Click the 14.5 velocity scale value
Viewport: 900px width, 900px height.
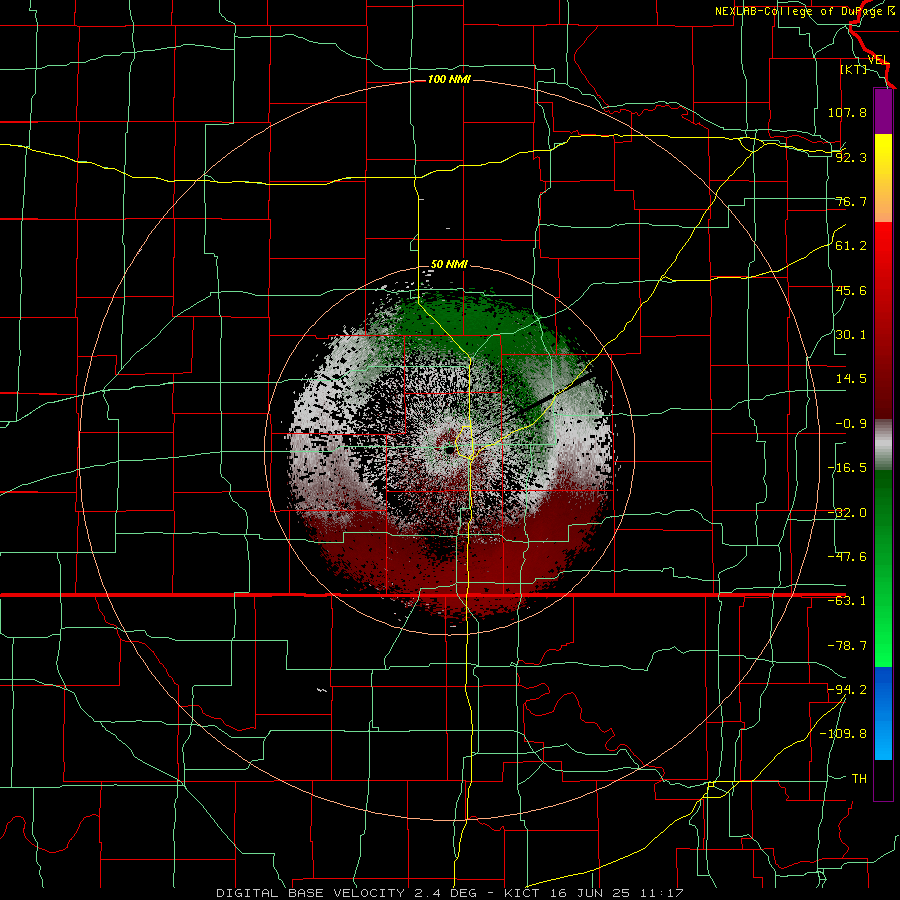[x=851, y=379]
